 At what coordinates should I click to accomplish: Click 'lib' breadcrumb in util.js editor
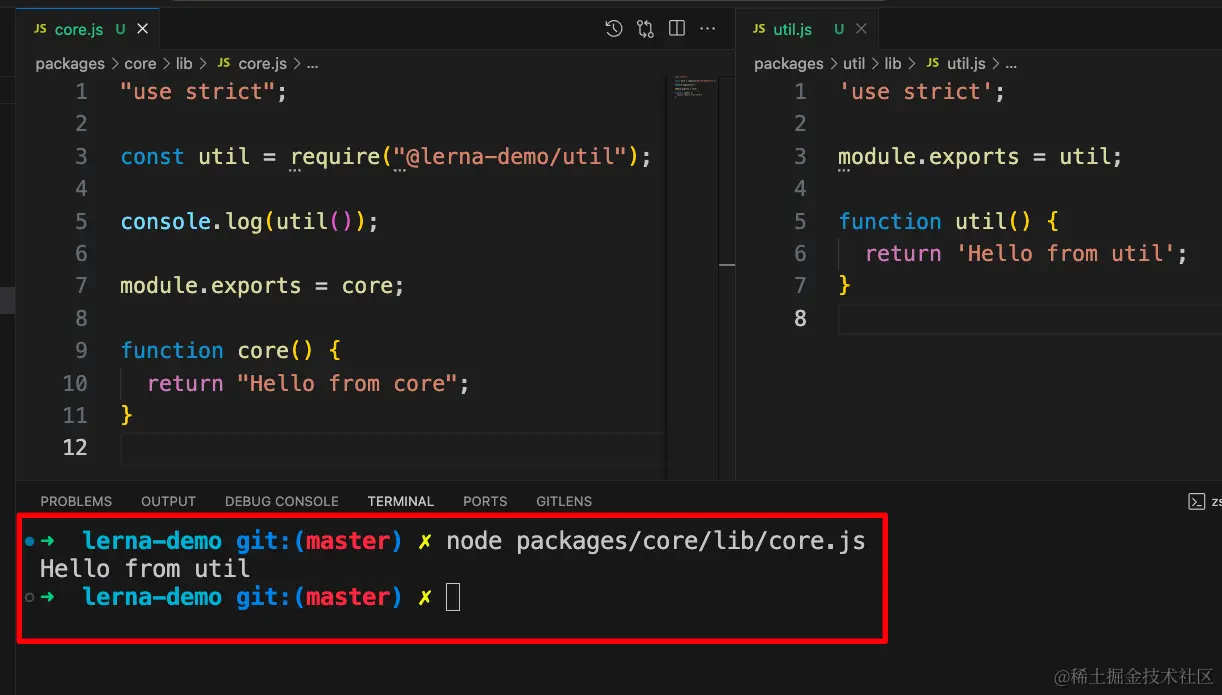tap(893, 63)
